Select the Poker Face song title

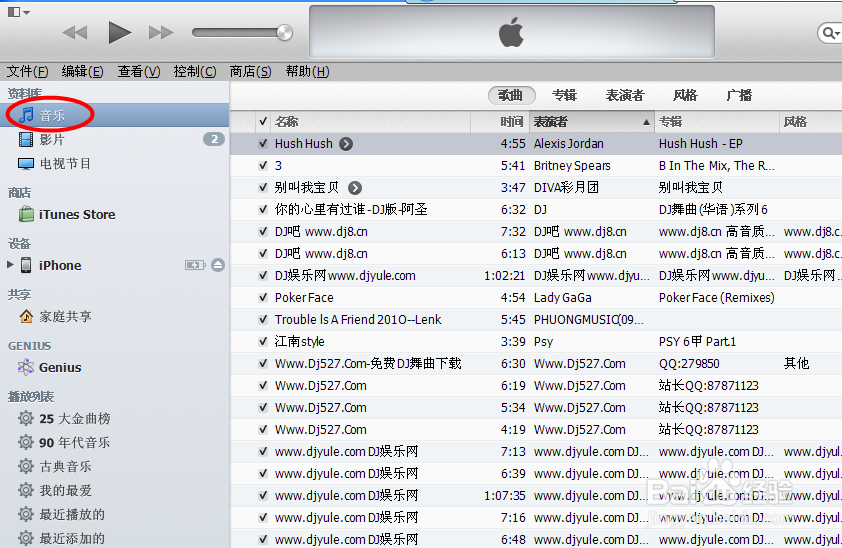coord(304,298)
